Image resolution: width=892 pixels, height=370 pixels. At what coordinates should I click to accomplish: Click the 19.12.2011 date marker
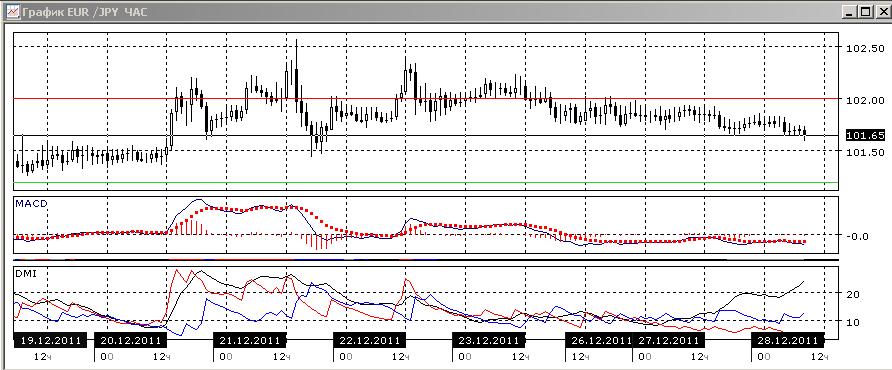pos(50,340)
